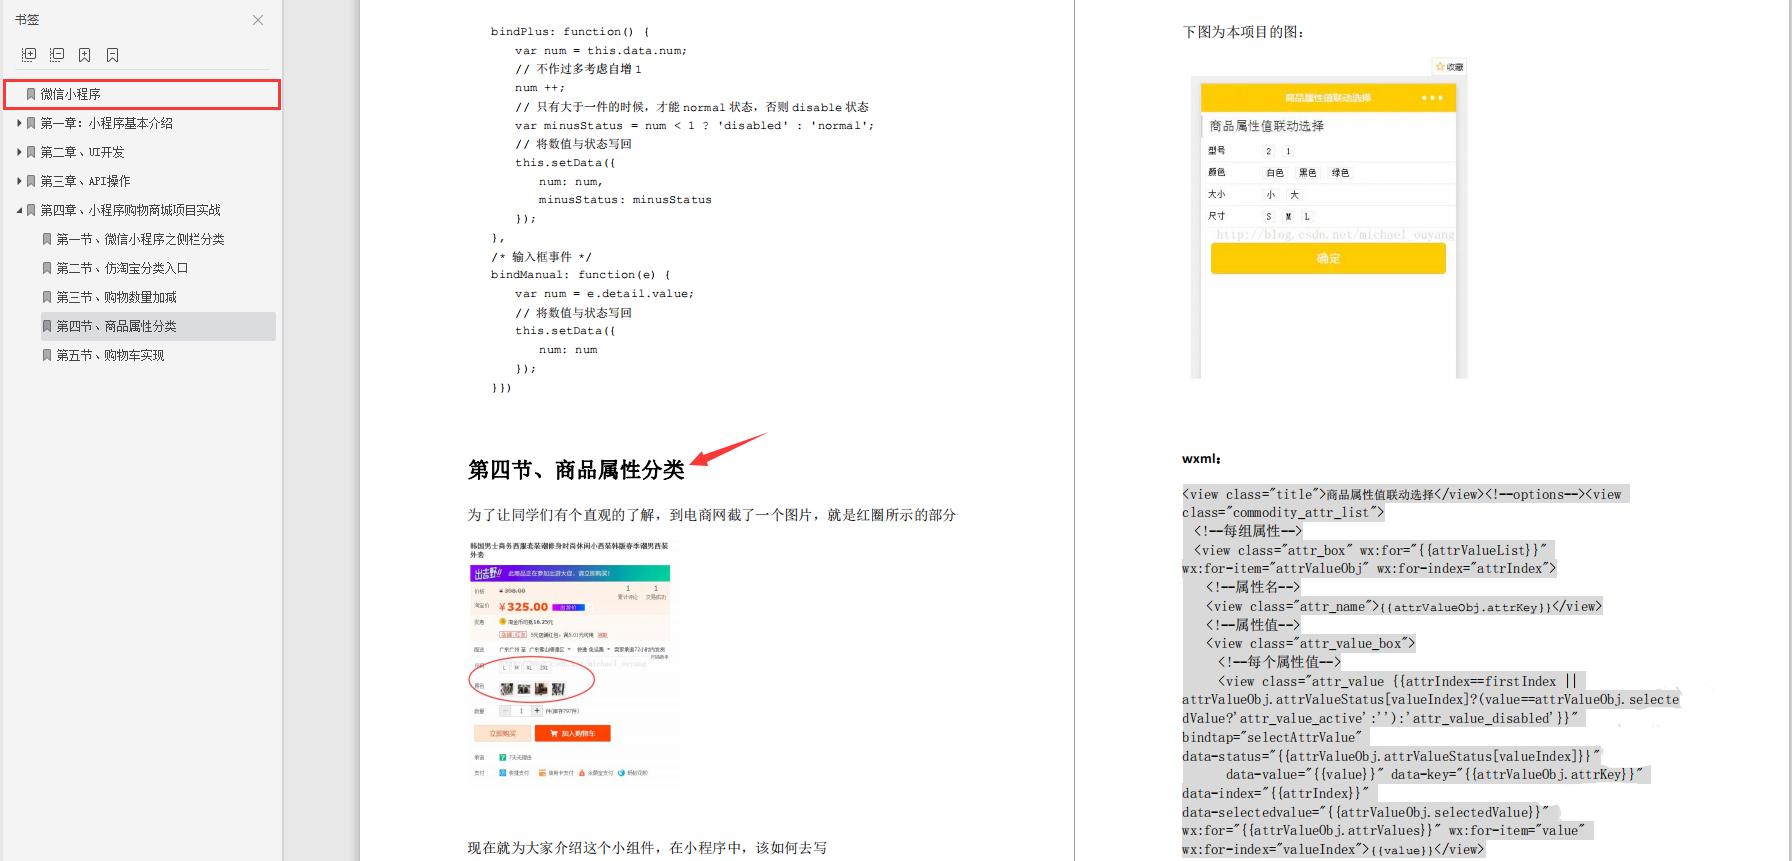
Task: Jump to 第五节、购物车实现
Action: (x=110, y=355)
